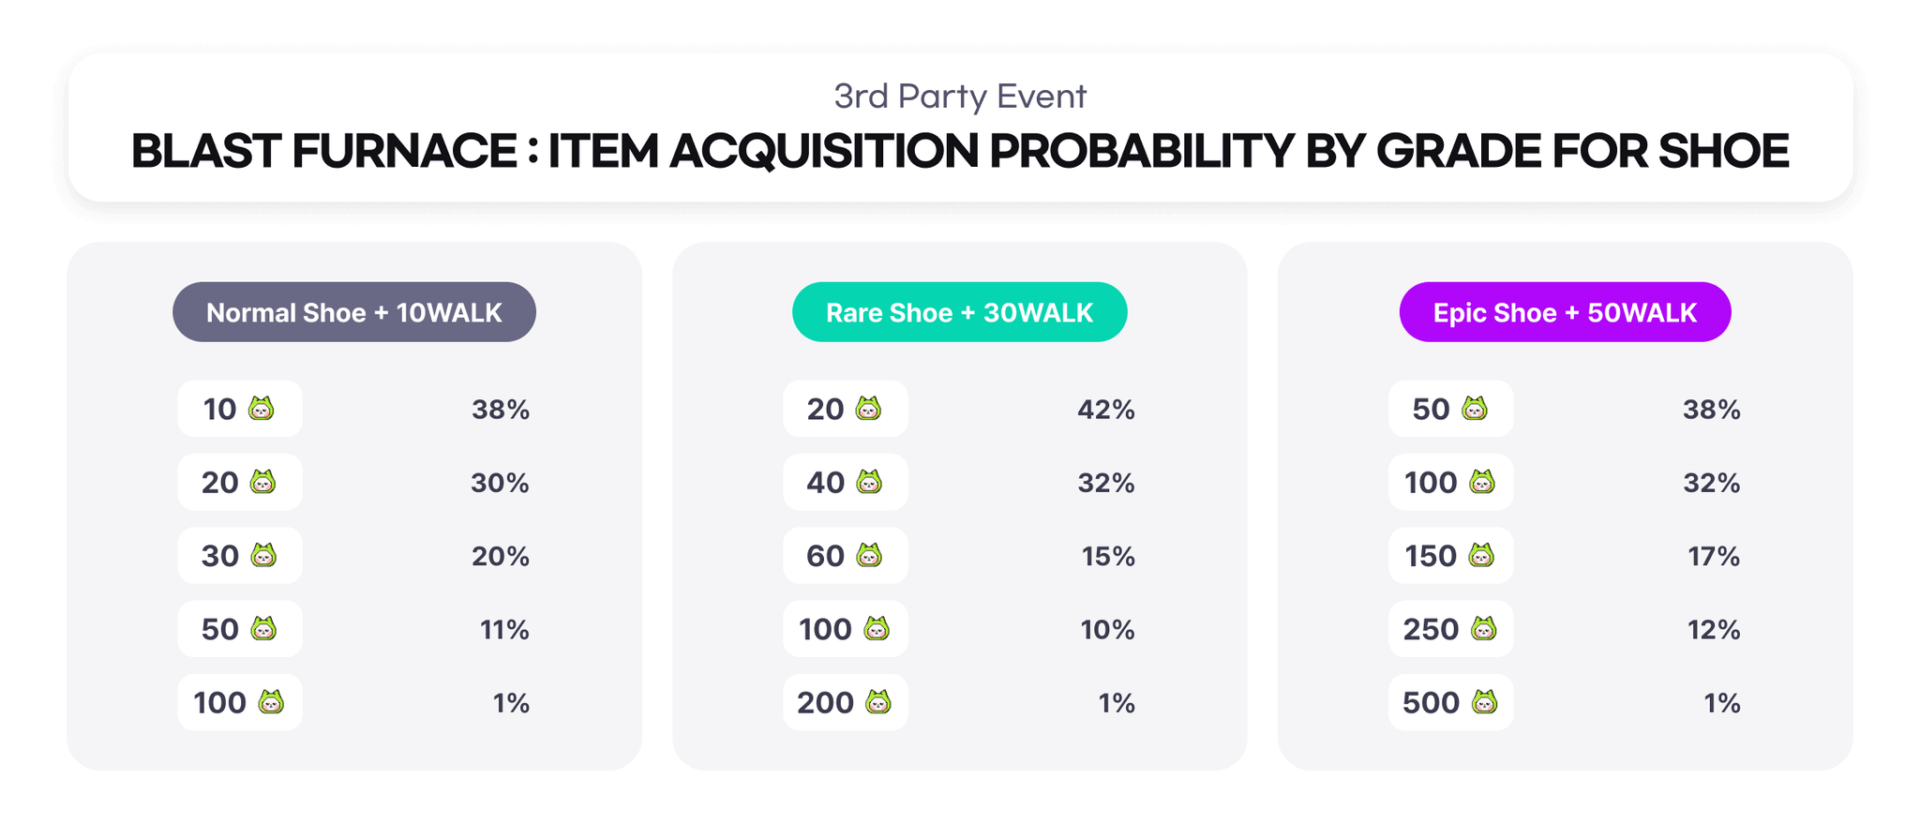Click the token icon beside 250 reward
This screenshot has width=1920, height=824.
click(1483, 628)
